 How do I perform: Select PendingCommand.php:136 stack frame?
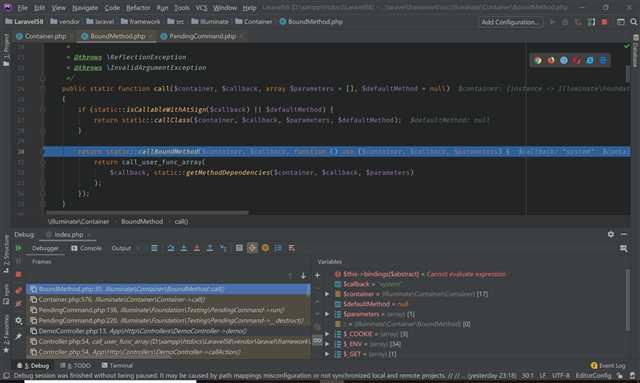(x=168, y=310)
